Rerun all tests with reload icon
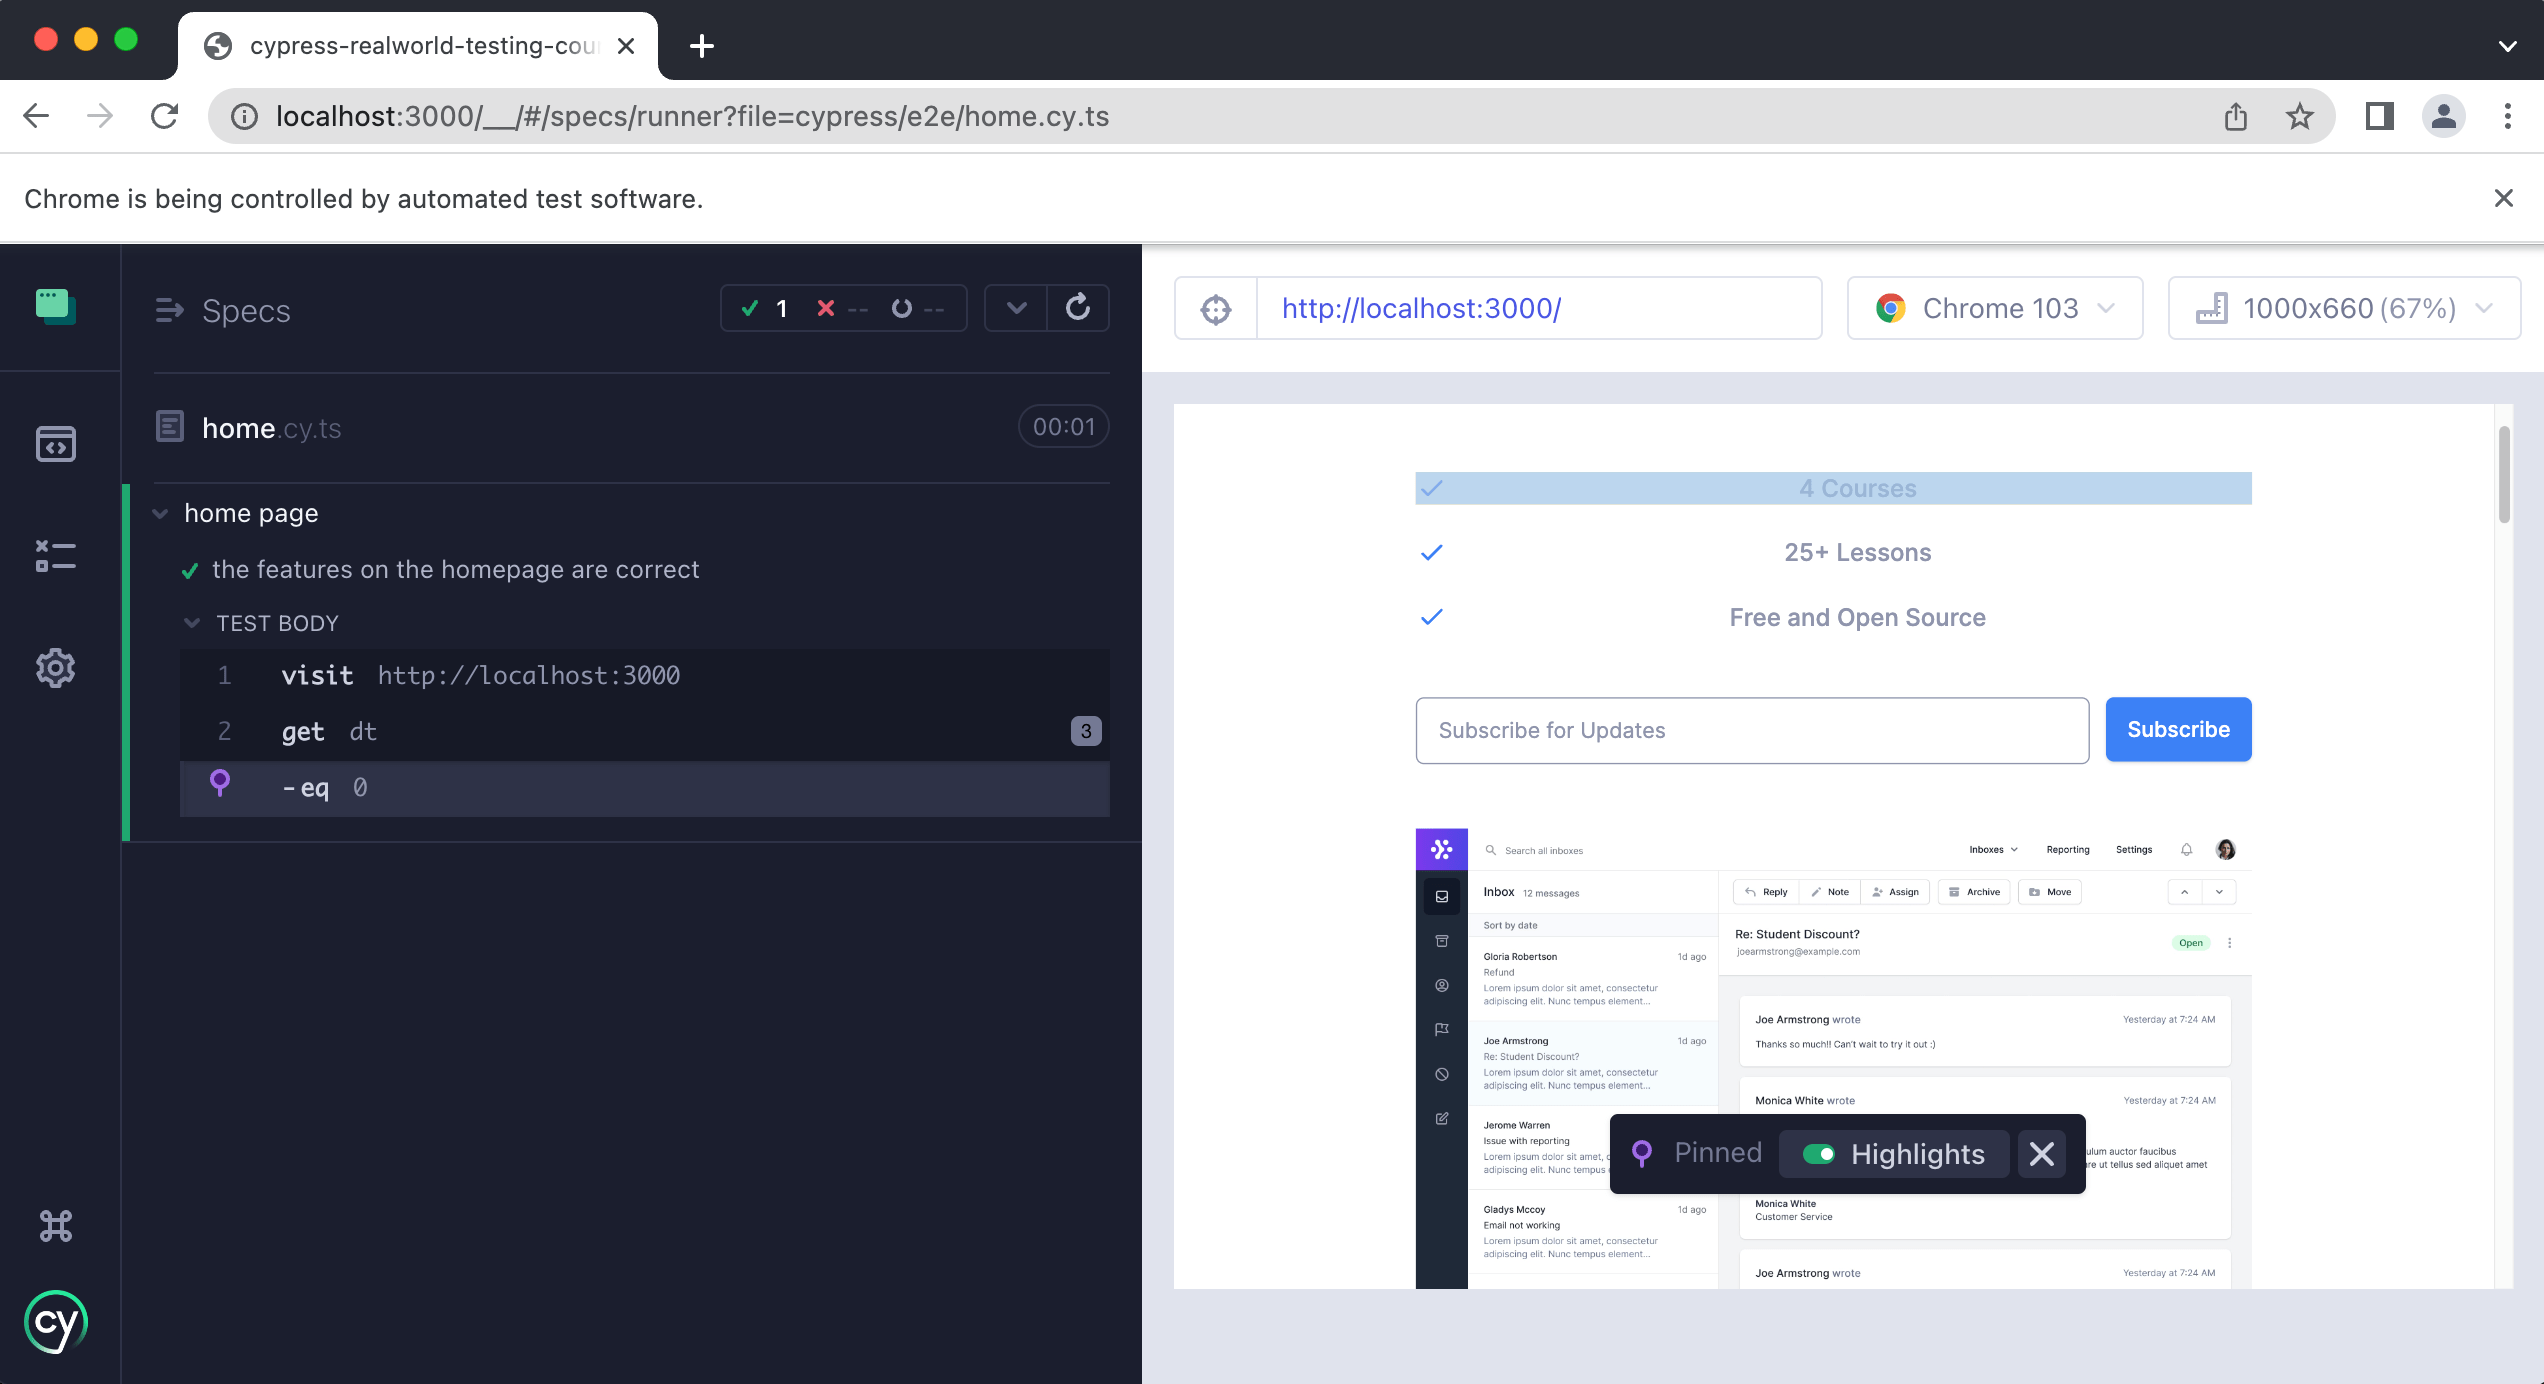Screen dimensions: 2544x1384 click(1078, 308)
